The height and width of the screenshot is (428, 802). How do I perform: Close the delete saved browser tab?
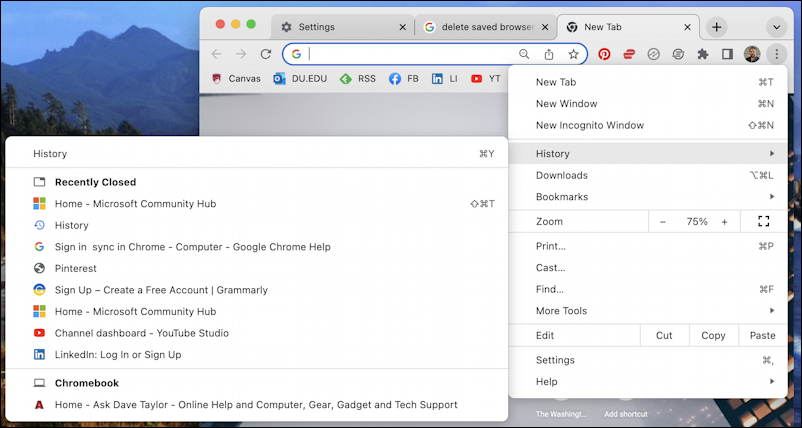pos(545,27)
